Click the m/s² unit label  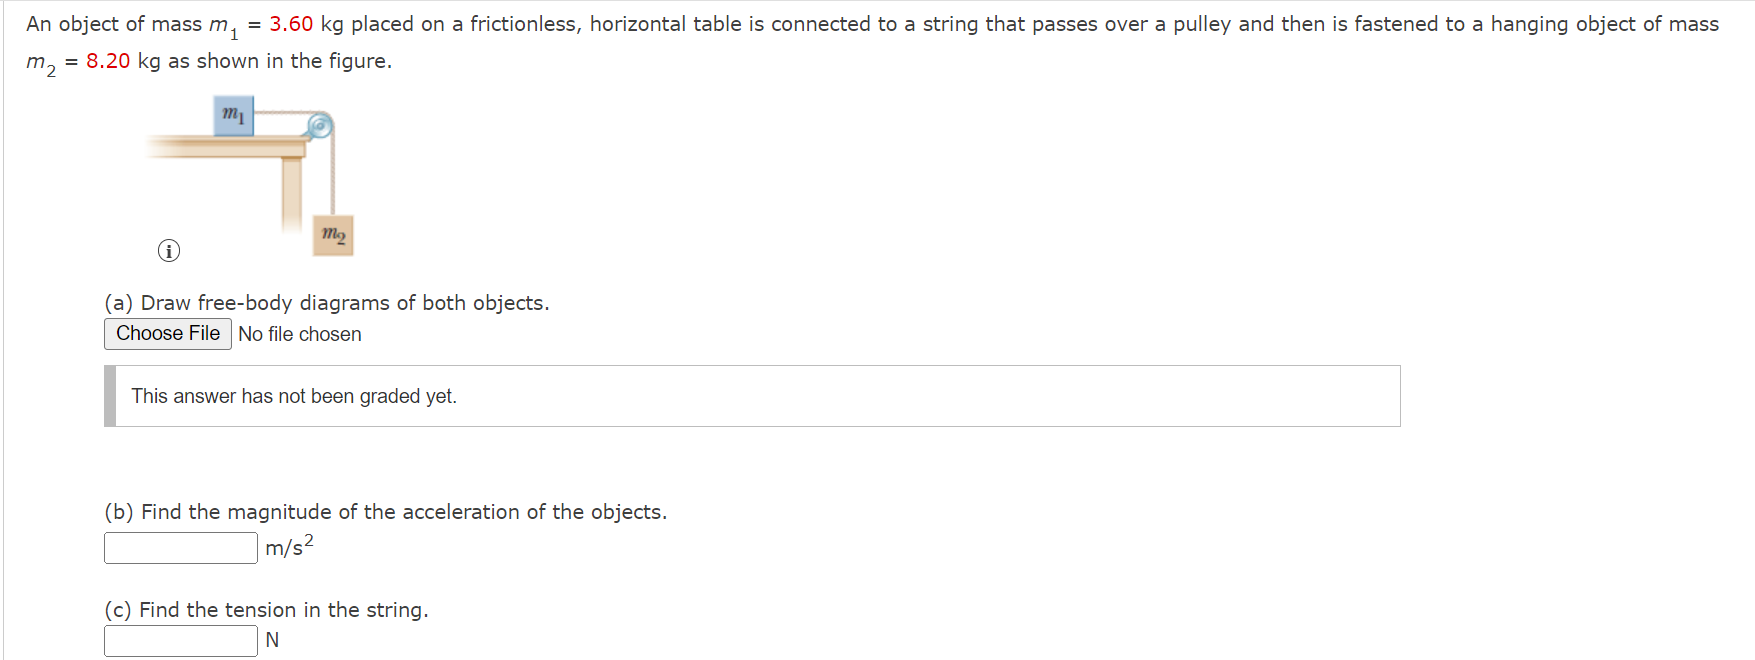click(x=286, y=547)
